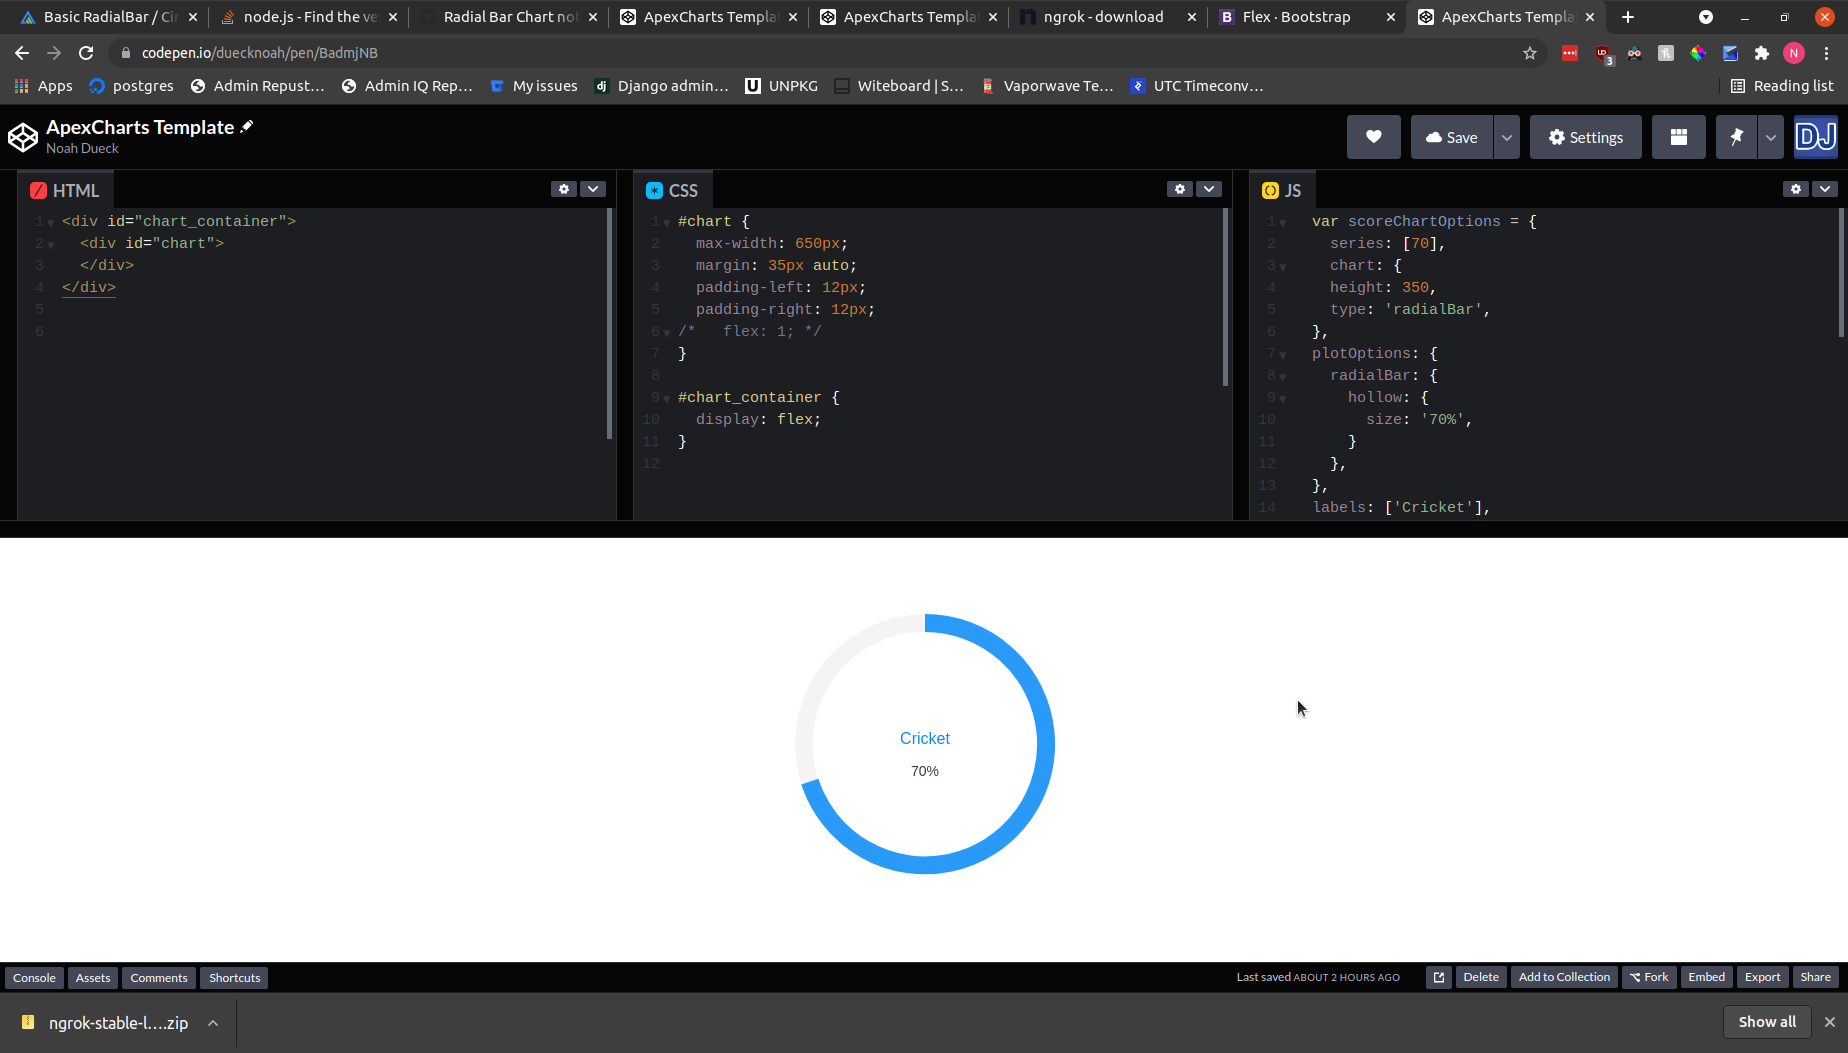
Task: Open the Save button dropdown arrow
Action: tap(1505, 137)
